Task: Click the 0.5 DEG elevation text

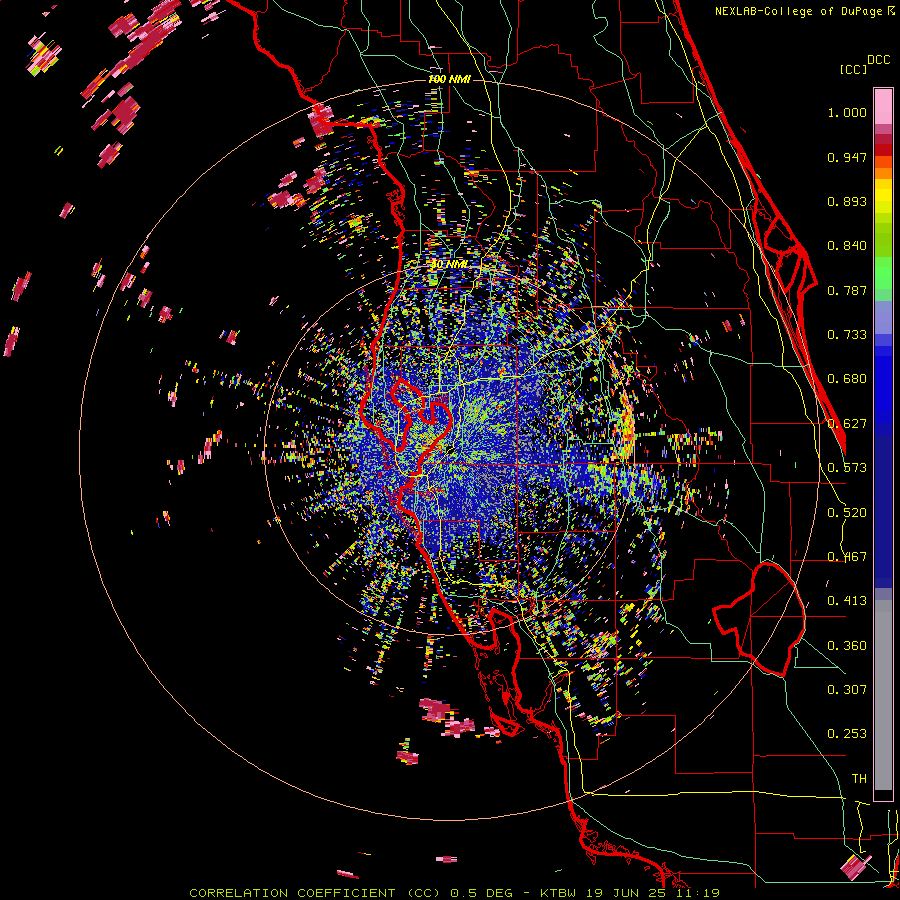Action: point(481,893)
